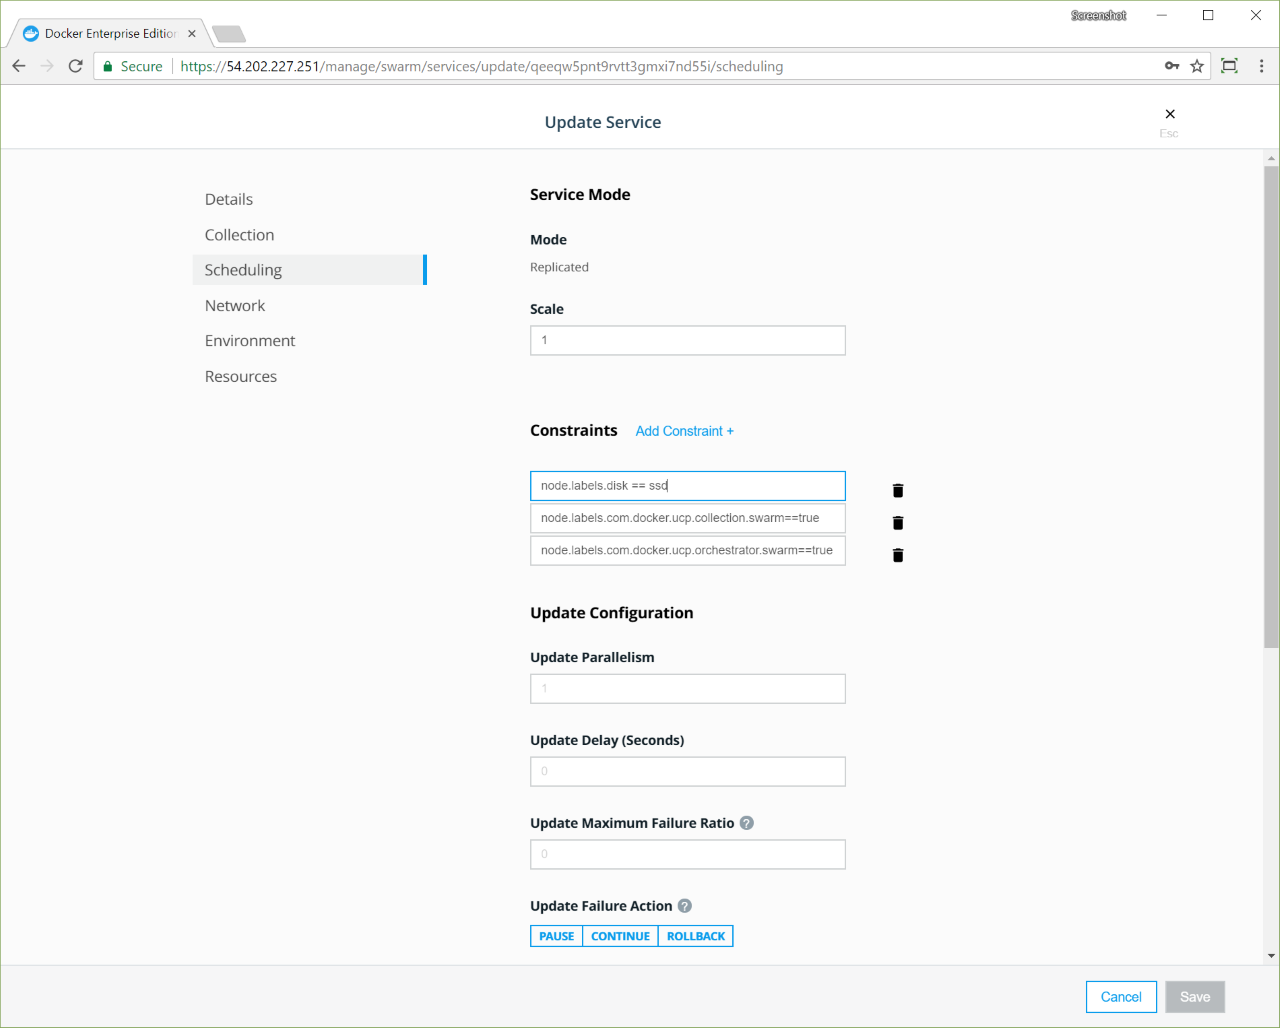This screenshot has height=1028, width=1280.
Task: Delete the node.labels.disk == ssd constraint
Action: pyautogui.click(x=897, y=490)
